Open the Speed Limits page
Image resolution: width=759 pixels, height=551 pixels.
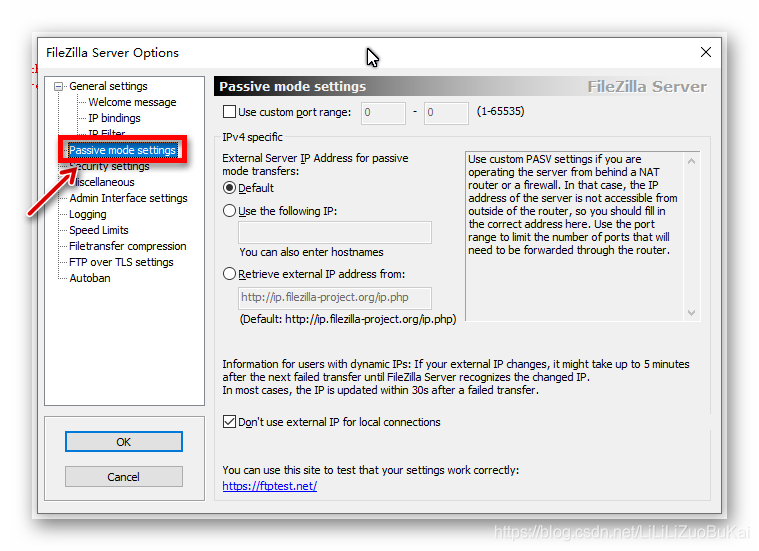(x=99, y=230)
